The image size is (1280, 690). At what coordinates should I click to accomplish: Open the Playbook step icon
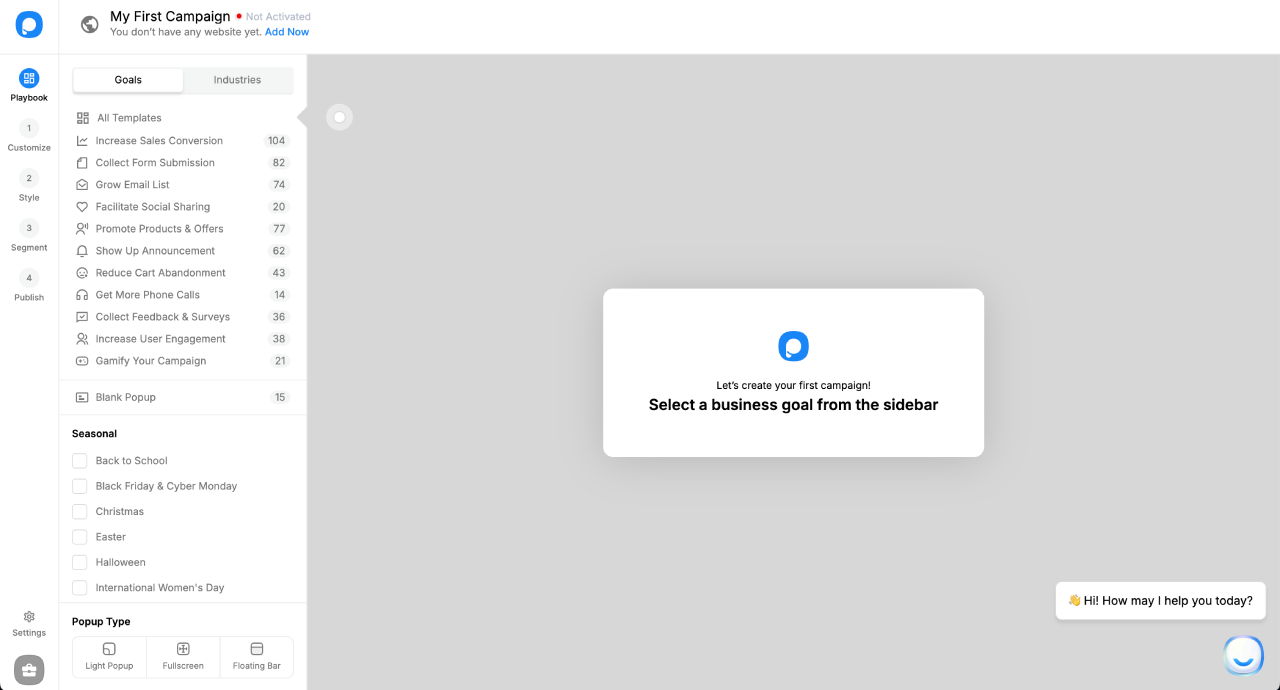(29, 78)
